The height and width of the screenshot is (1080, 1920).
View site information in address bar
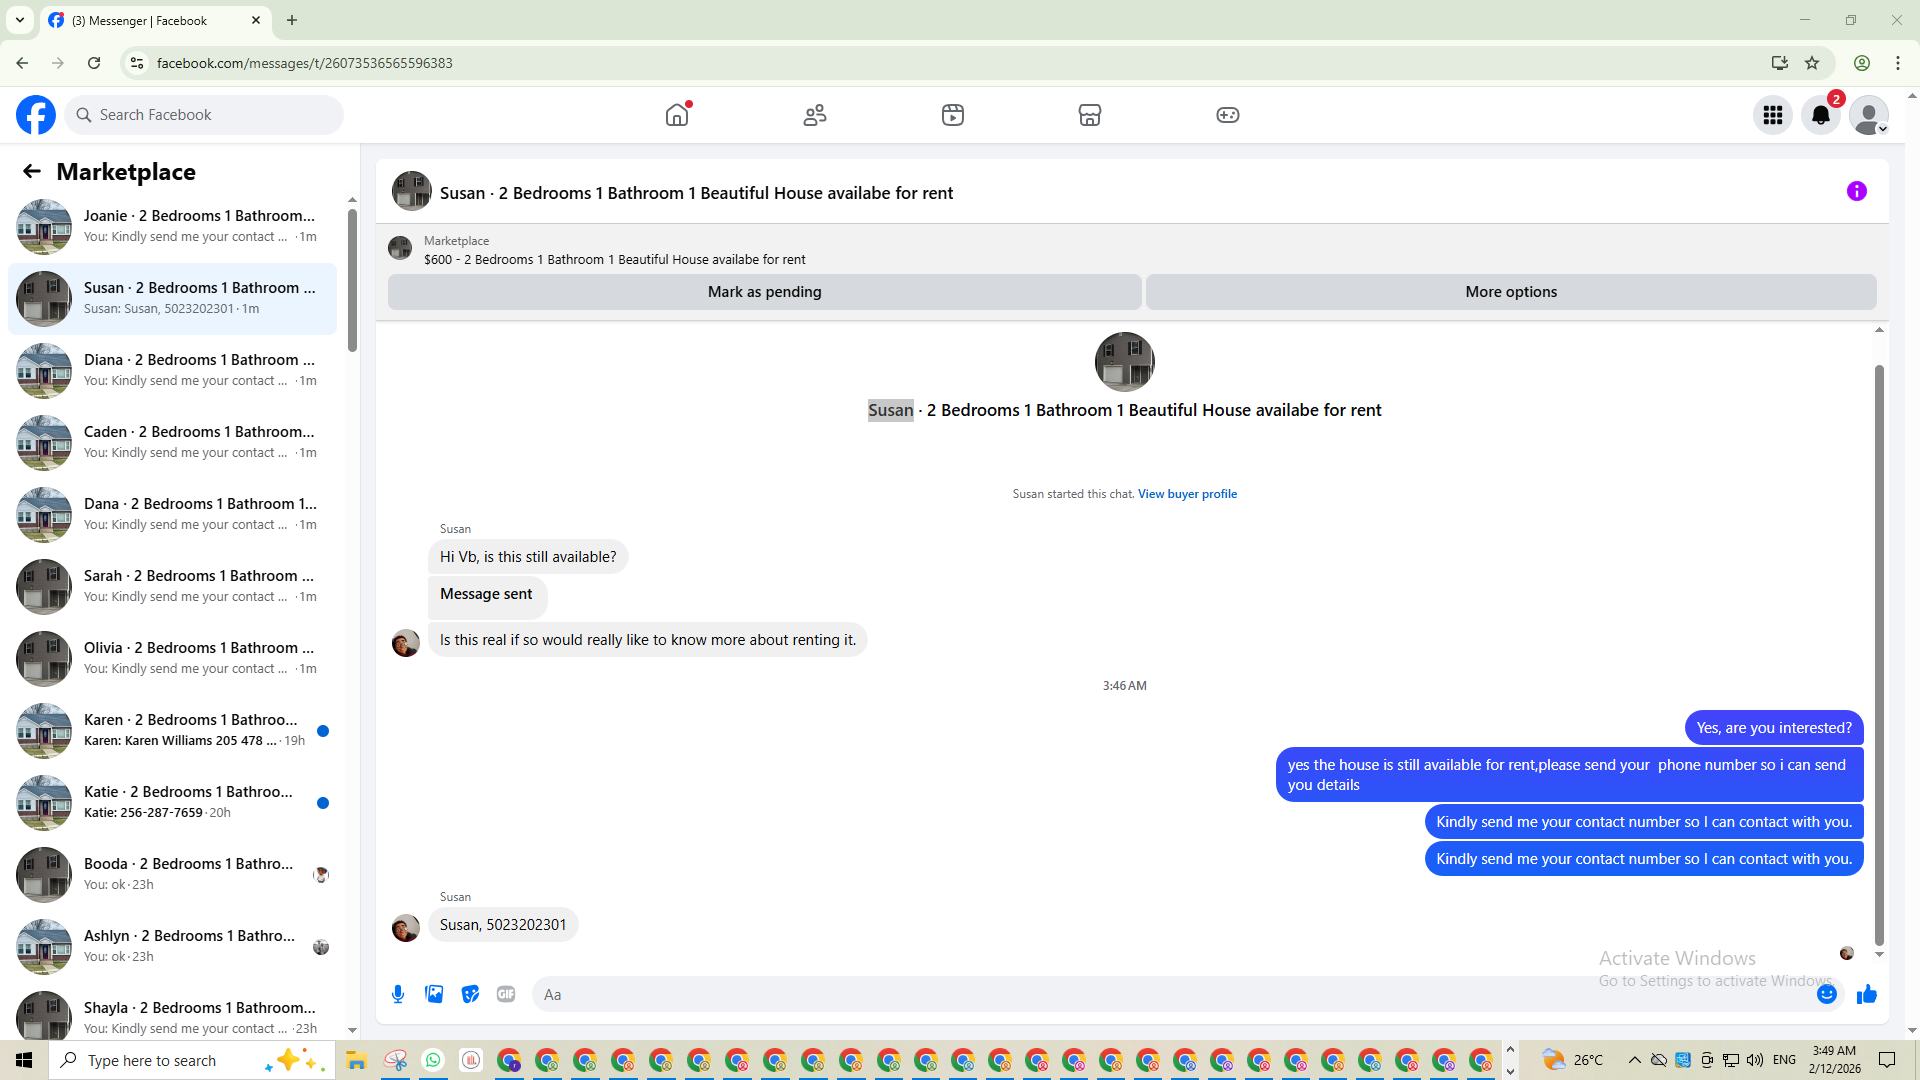click(137, 63)
